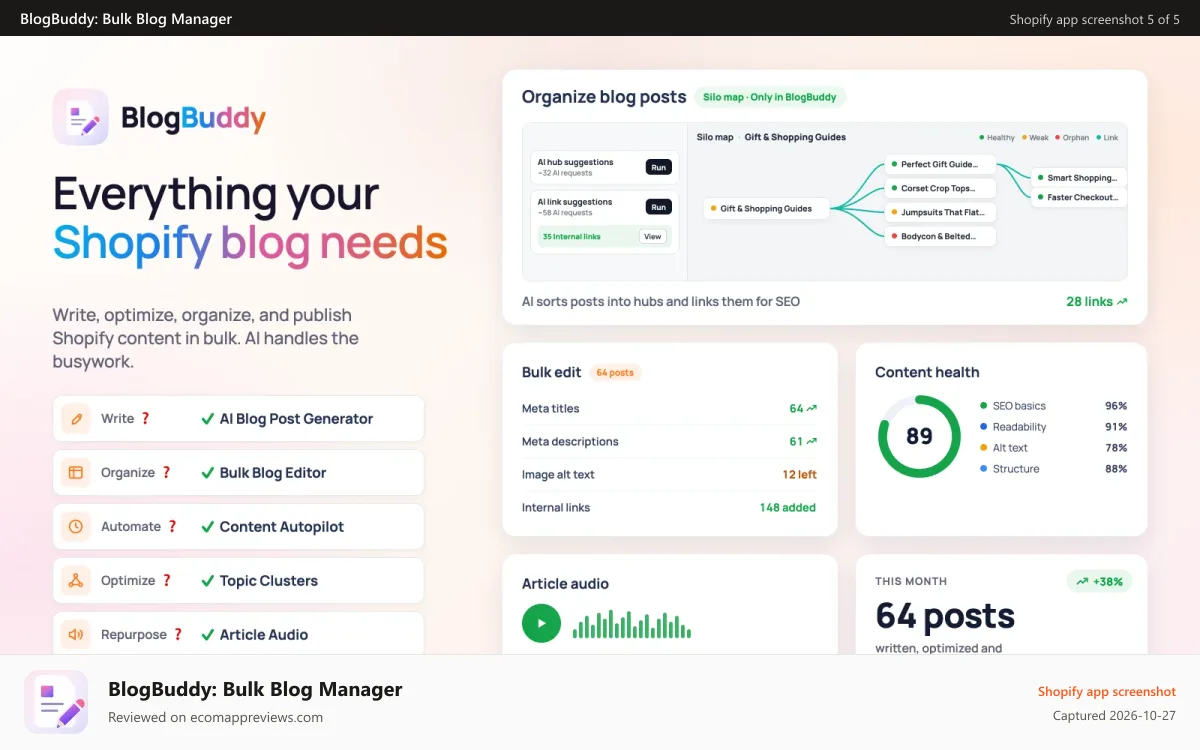This screenshot has width=1200, height=750.
Task: Click the Weak legend dot
Action: click(x=1024, y=137)
